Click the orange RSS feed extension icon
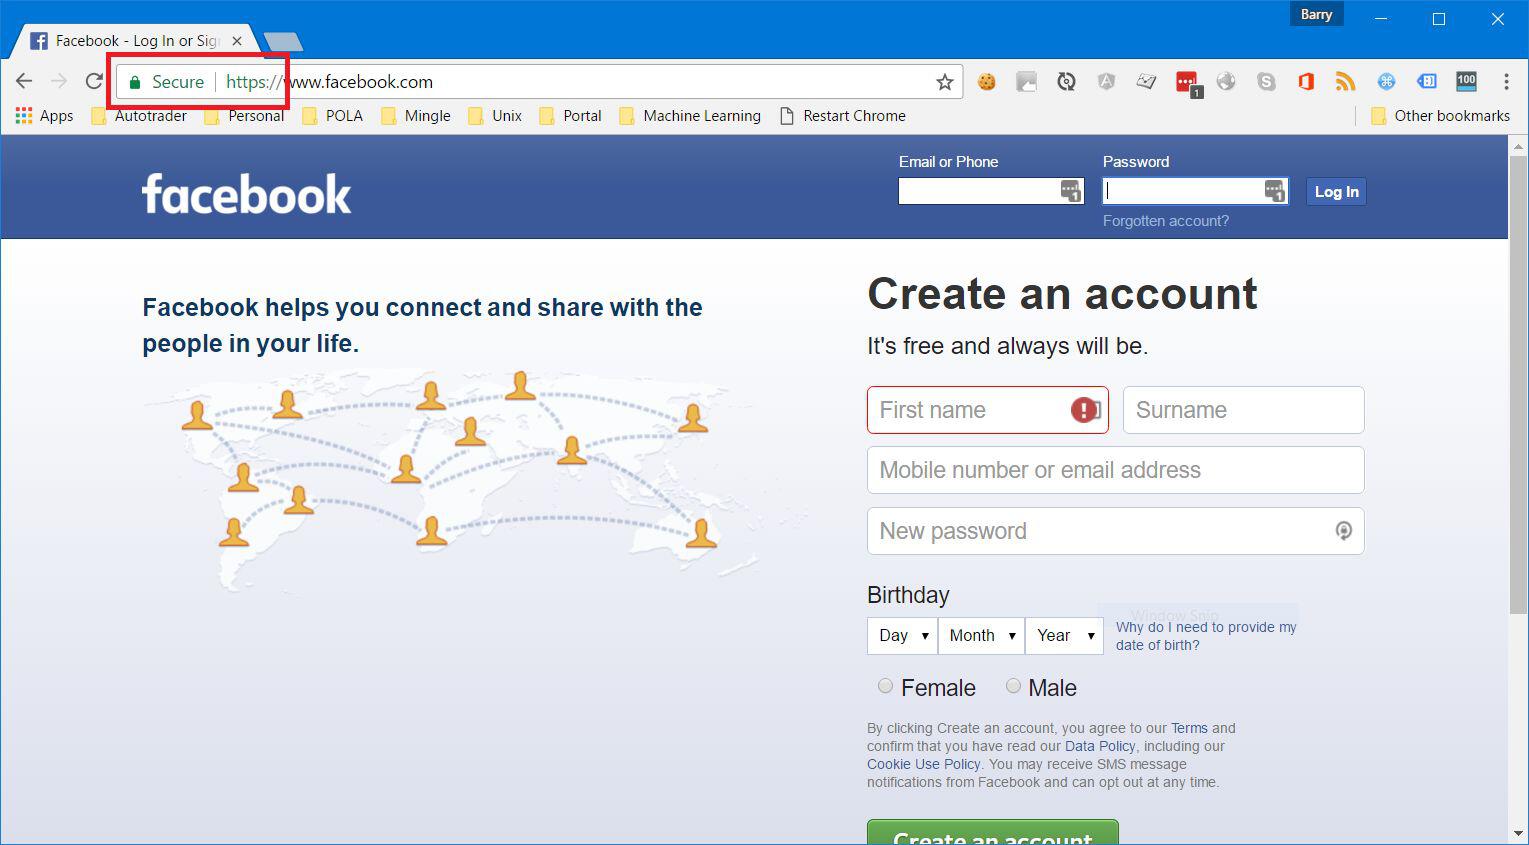Viewport: 1529px width, 845px height. [1346, 82]
